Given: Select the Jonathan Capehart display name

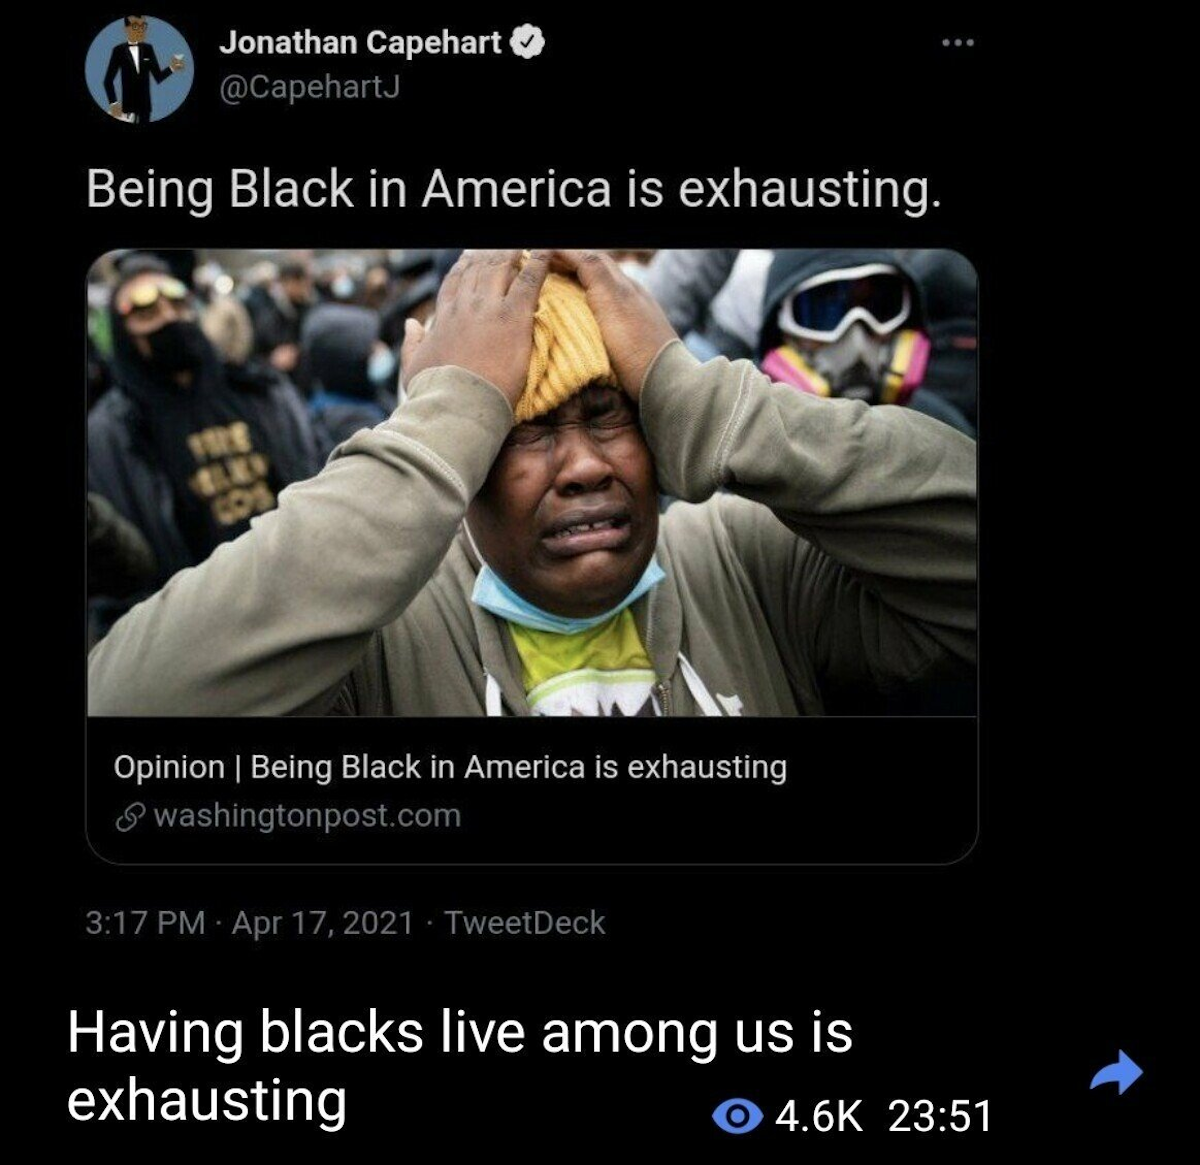Looking at the screenshot, I should point(361,43).
